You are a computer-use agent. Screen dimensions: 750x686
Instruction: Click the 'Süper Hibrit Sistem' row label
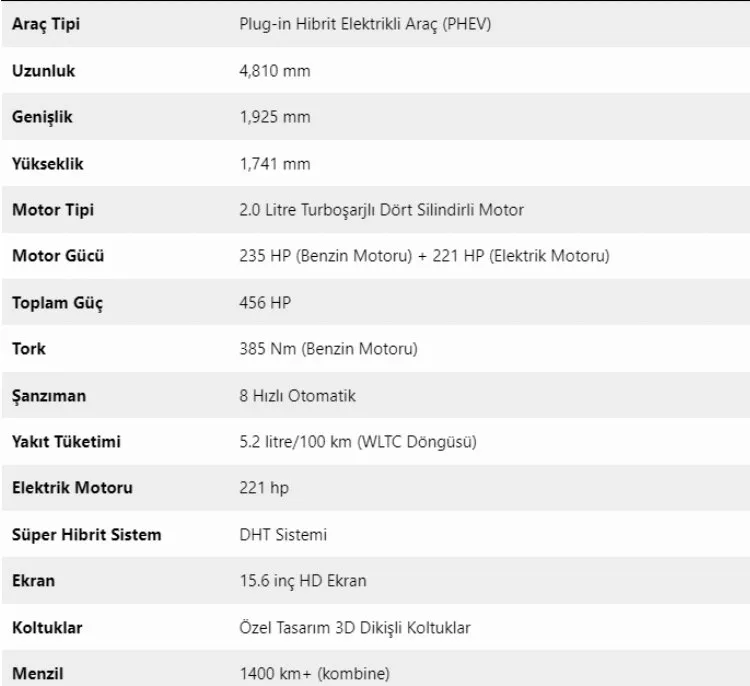tap(86, 535)
